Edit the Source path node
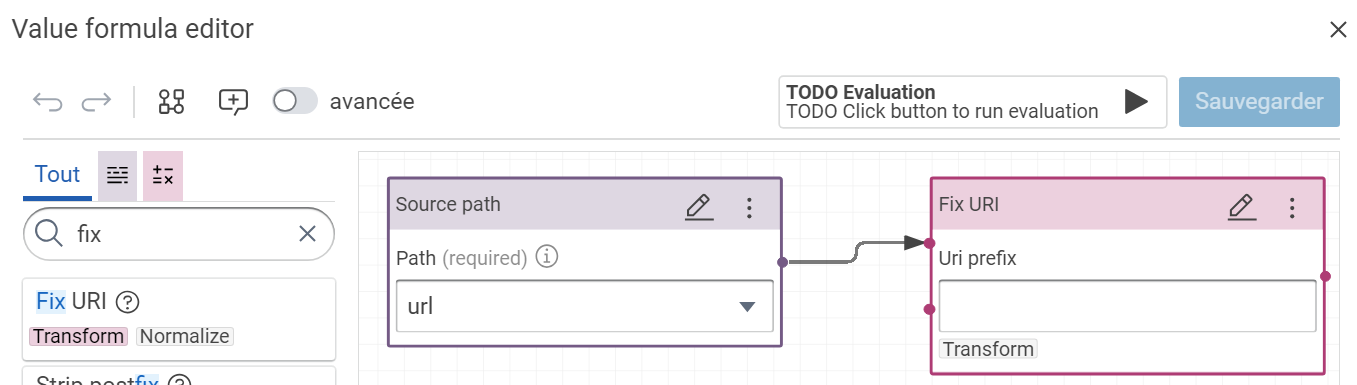 699,207
